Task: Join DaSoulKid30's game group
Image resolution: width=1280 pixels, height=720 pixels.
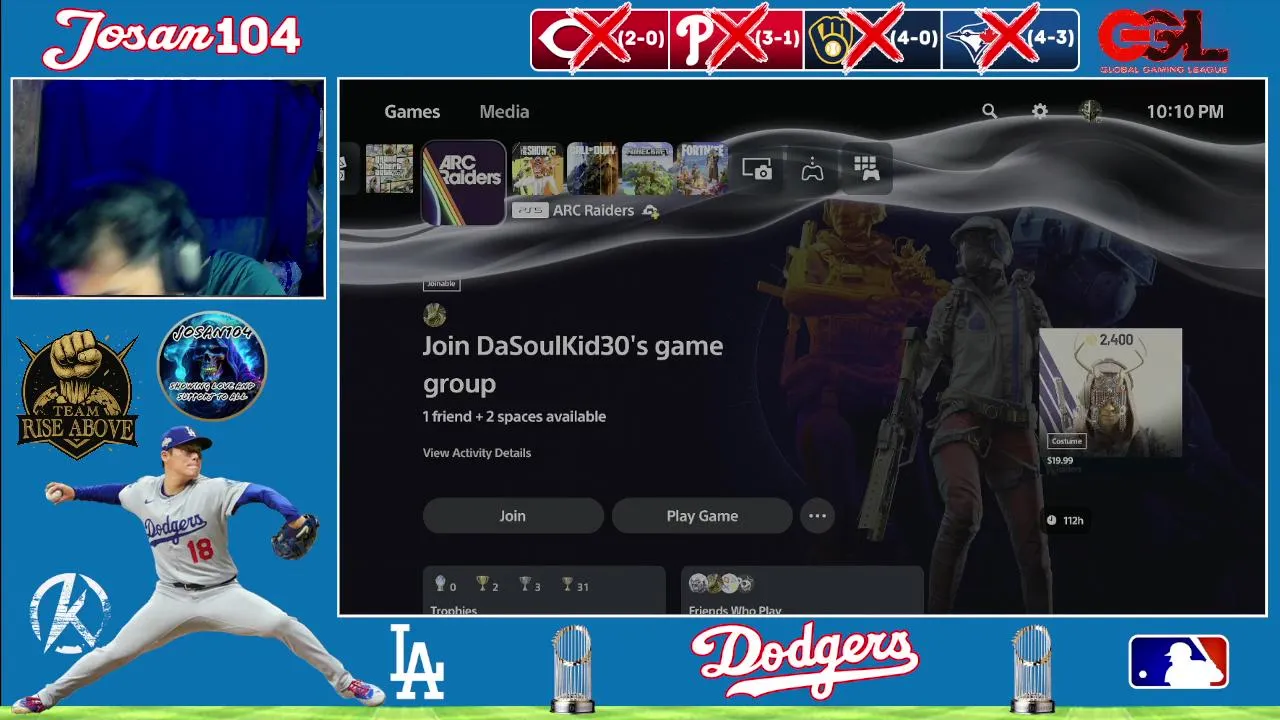Action: tap(513, 516)
